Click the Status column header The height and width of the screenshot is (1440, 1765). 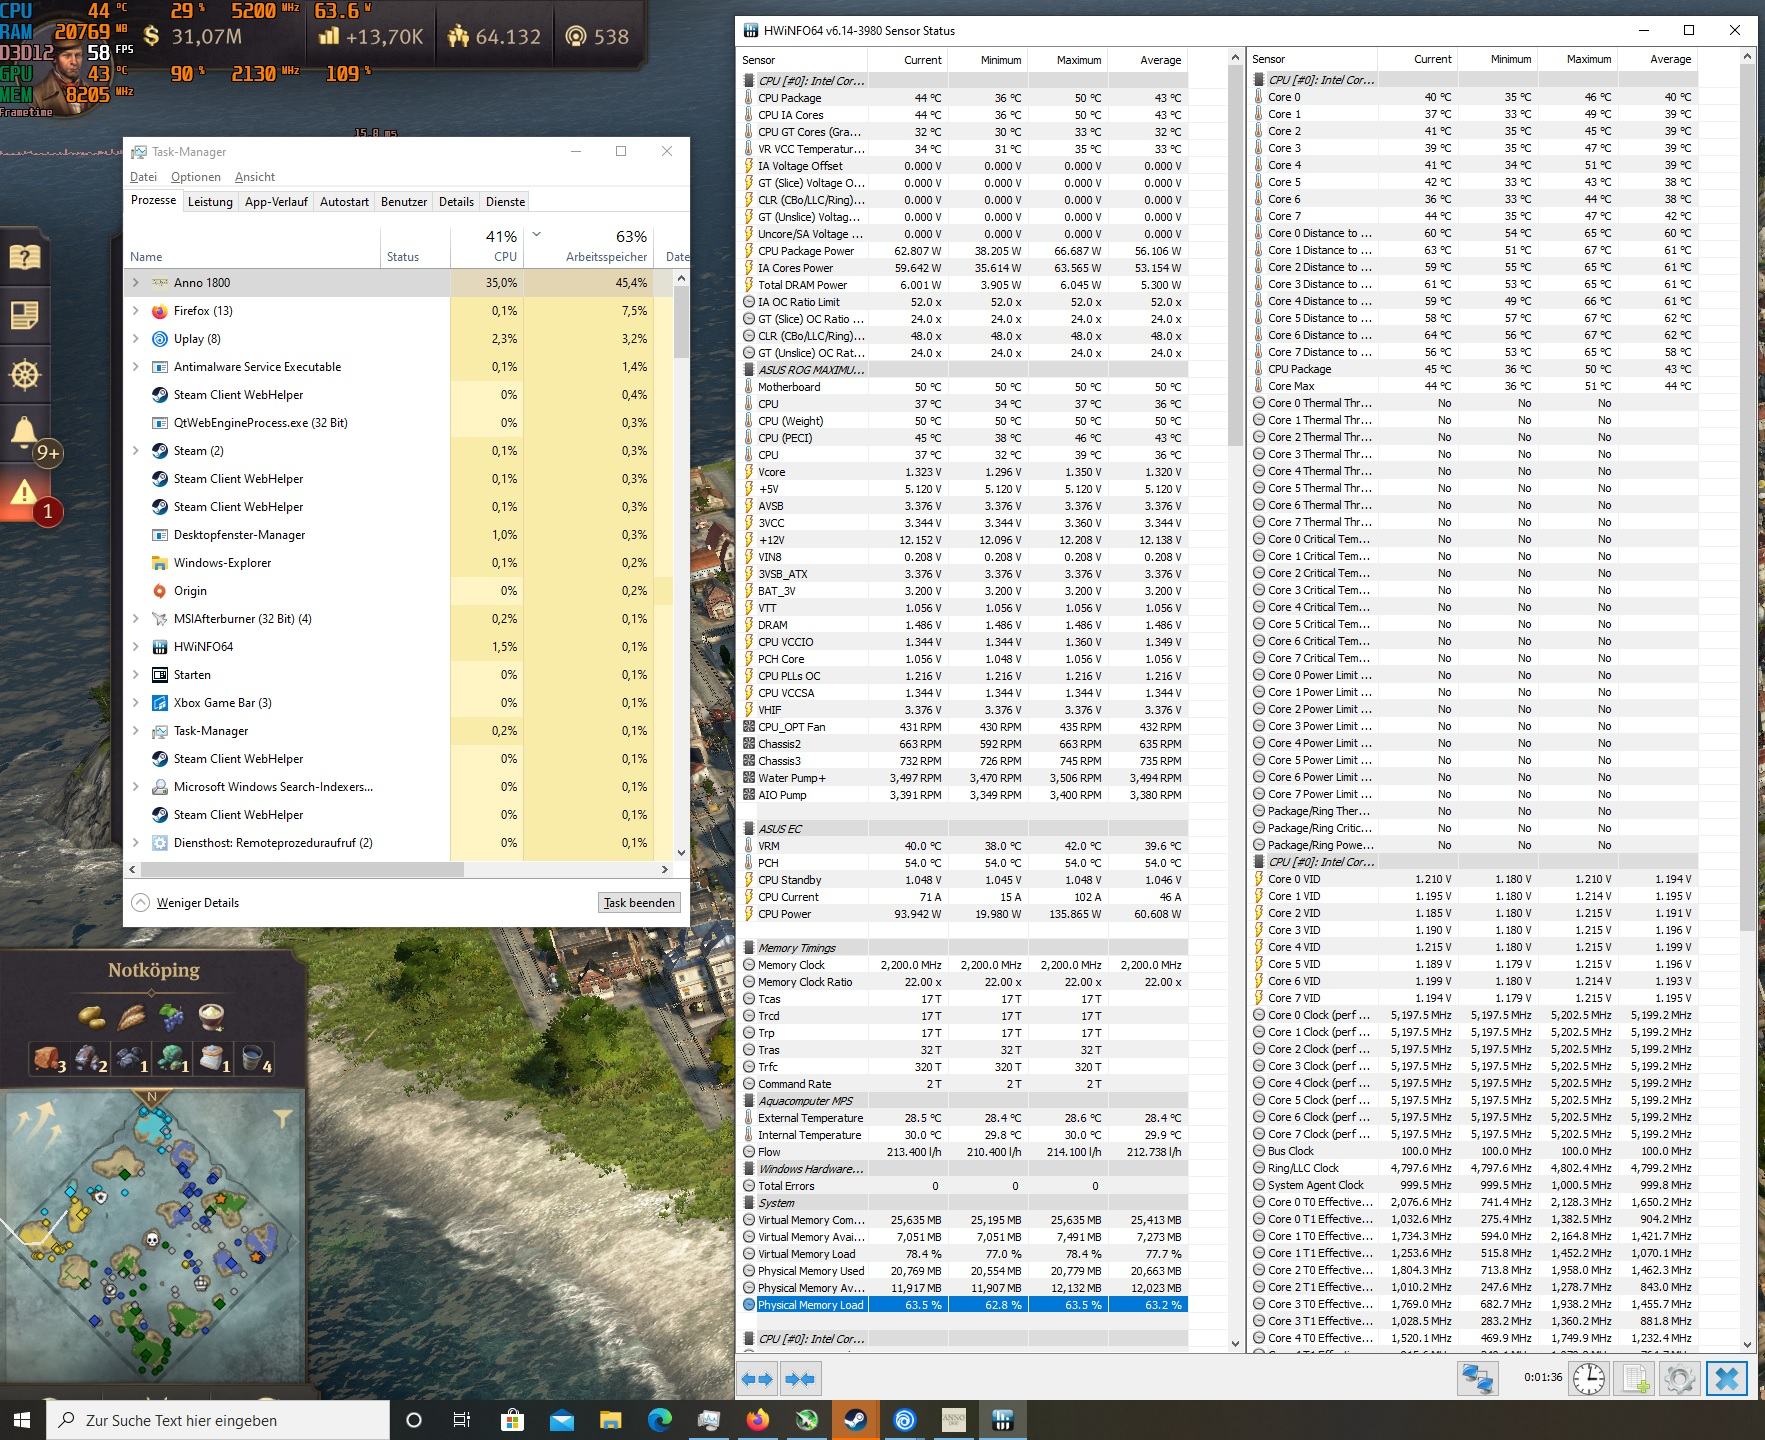point(415,246)
